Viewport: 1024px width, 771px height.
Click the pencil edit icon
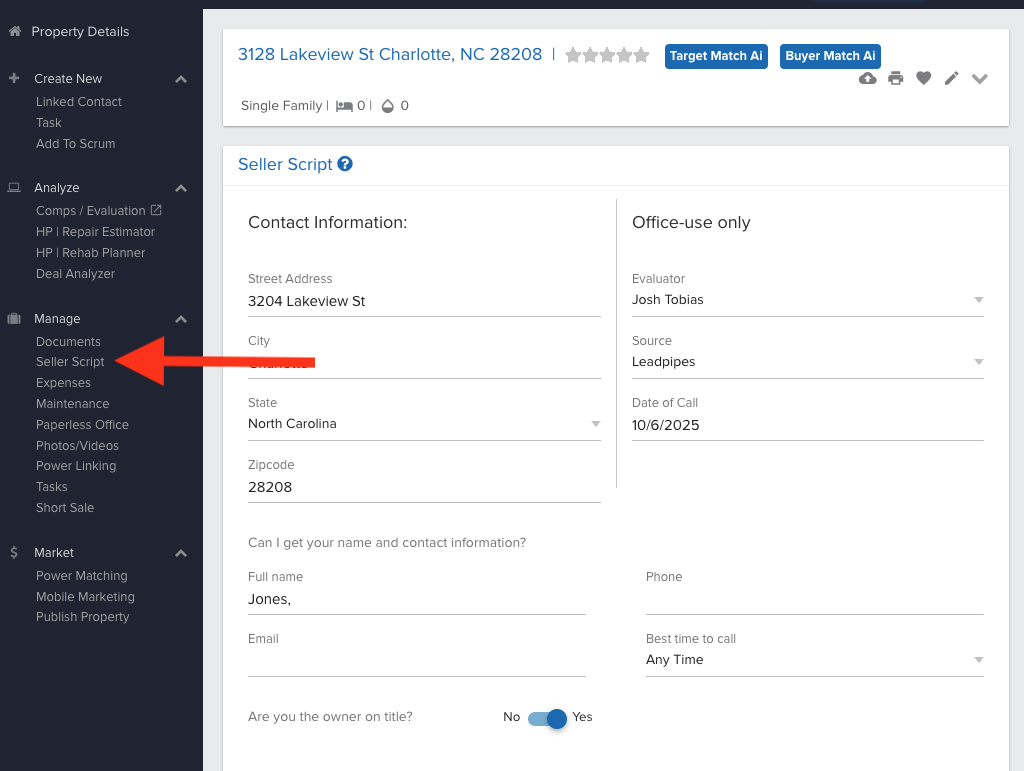[x=952, y=78]
